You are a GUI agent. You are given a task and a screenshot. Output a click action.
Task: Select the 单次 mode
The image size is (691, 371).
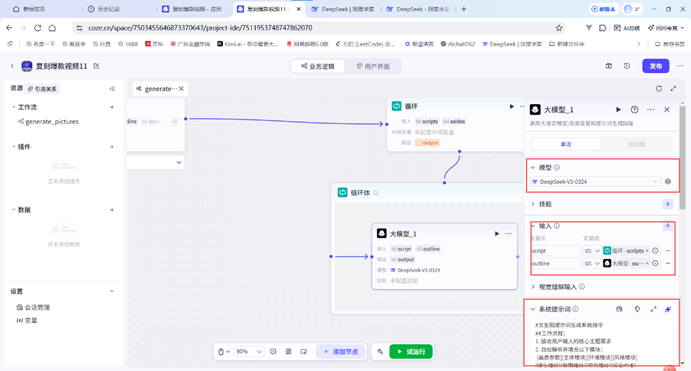566,144
